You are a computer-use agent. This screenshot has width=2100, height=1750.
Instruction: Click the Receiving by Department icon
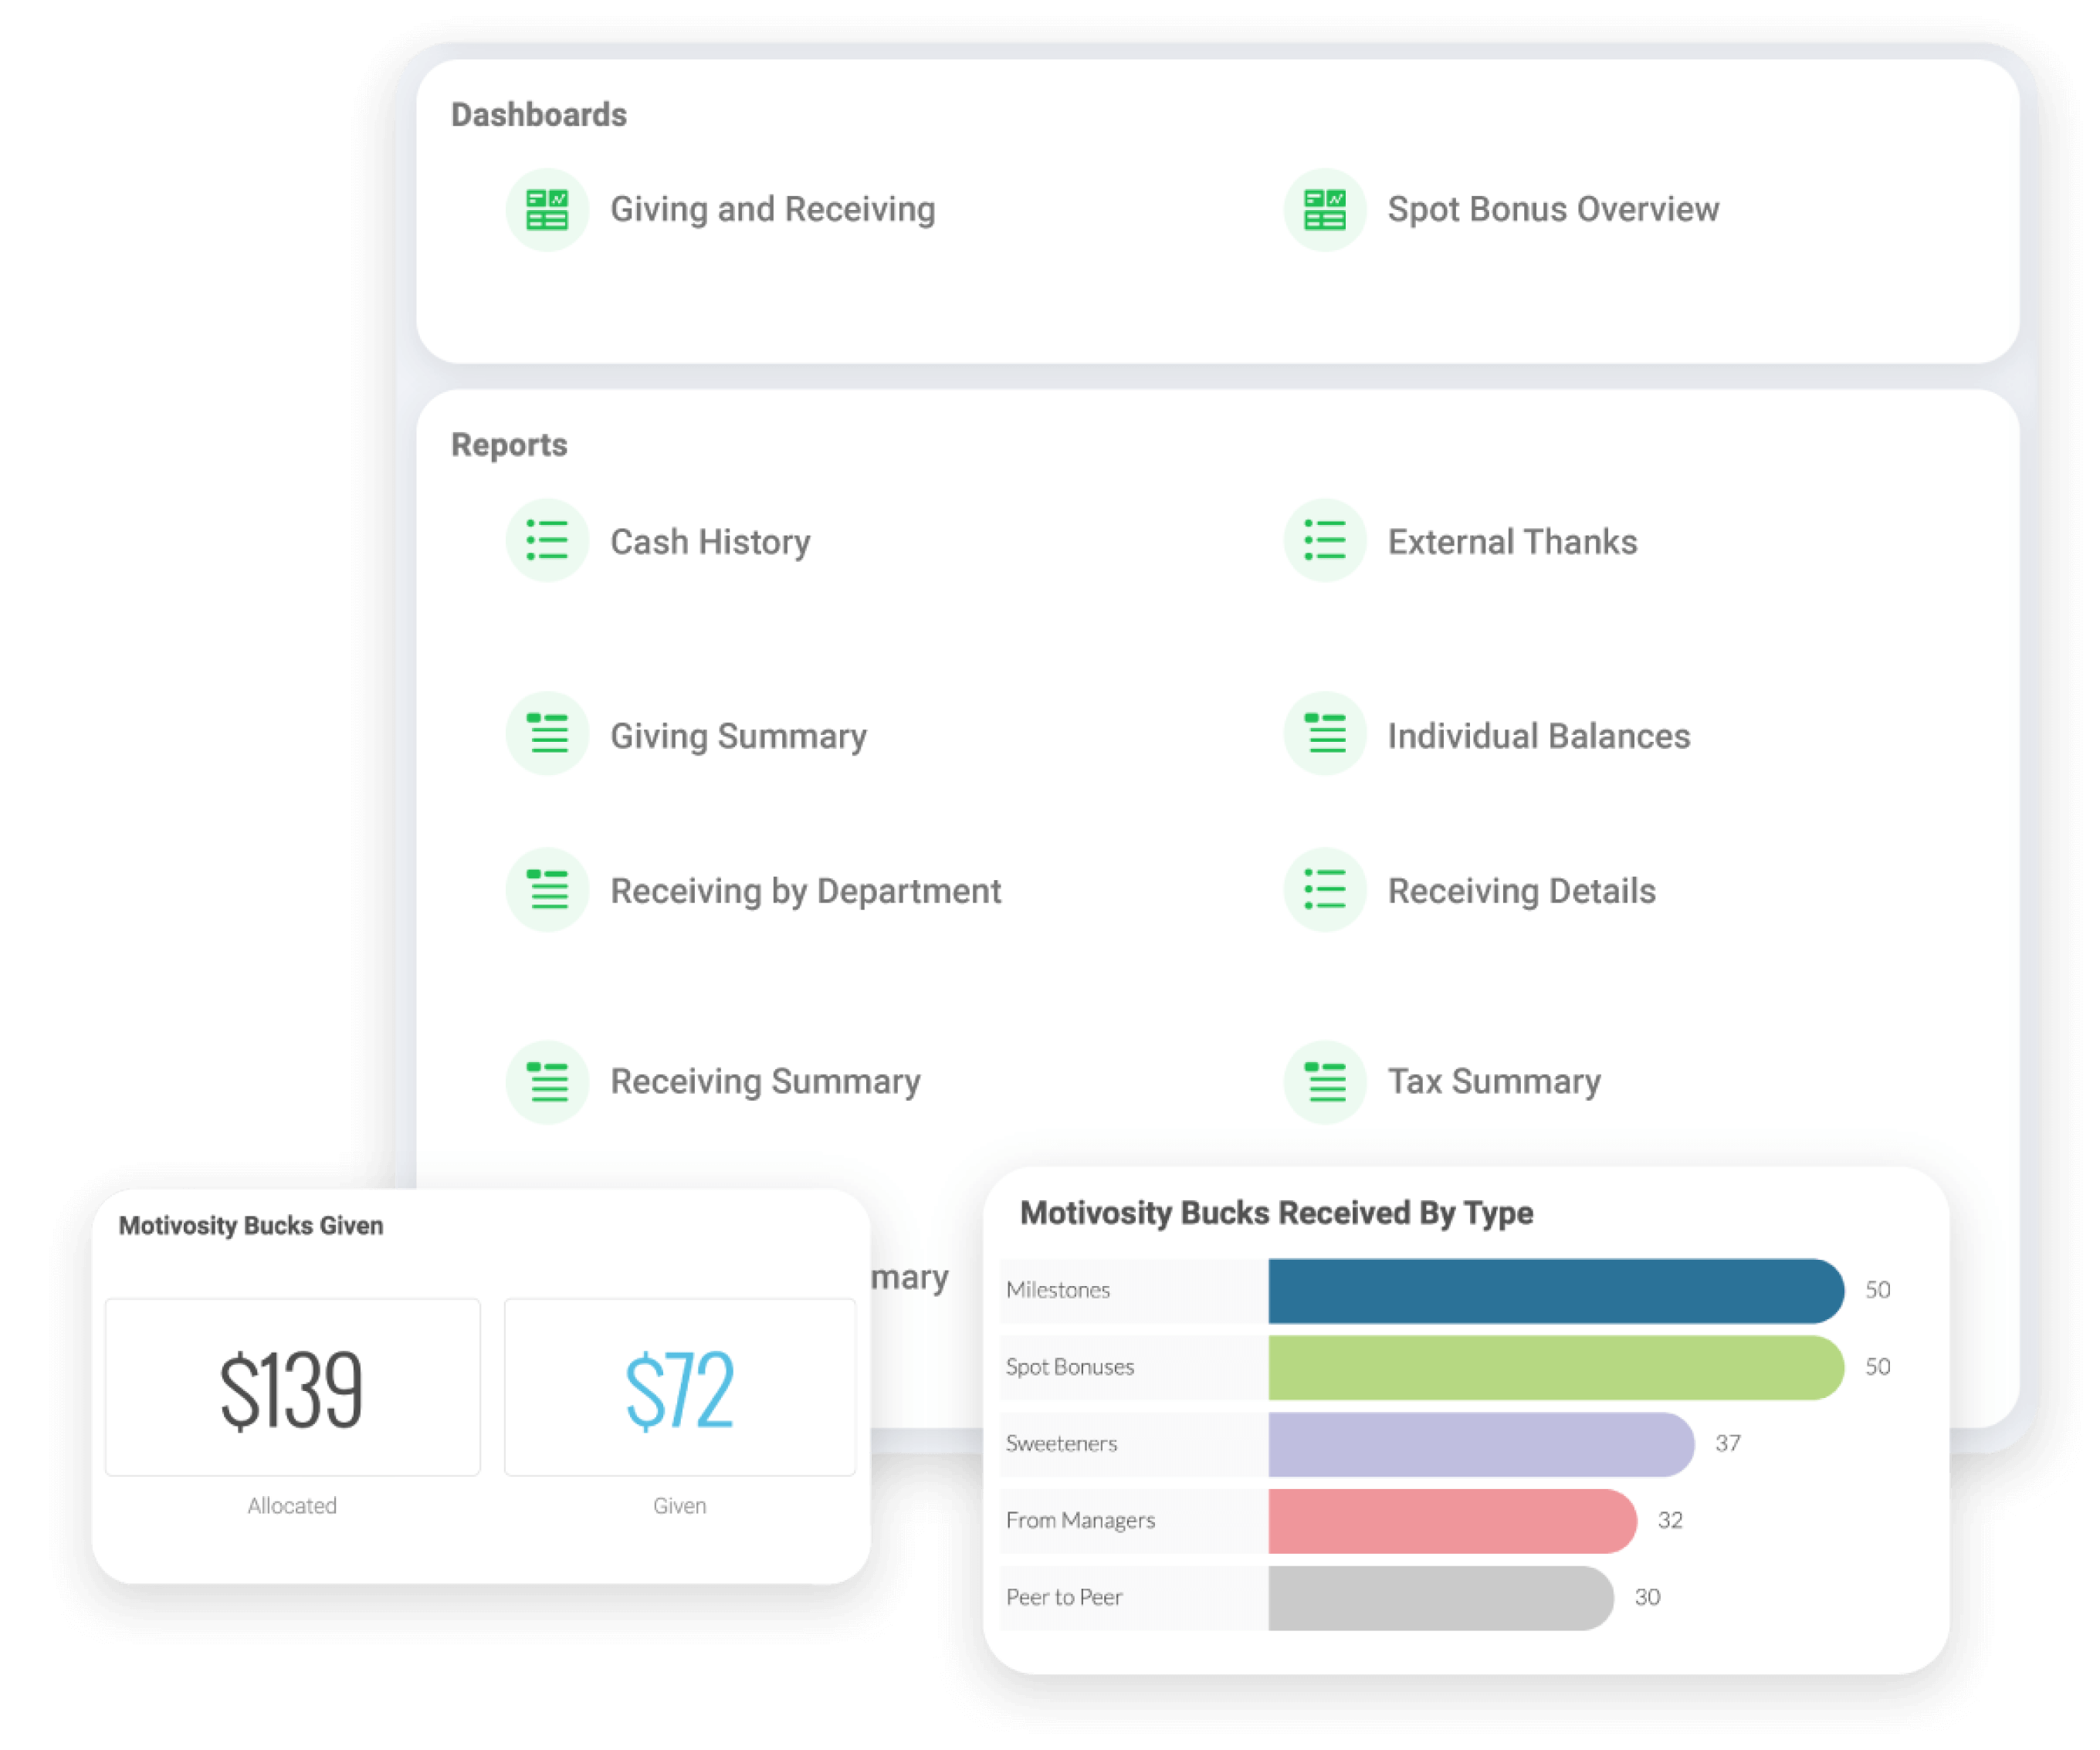click(547, 890)
